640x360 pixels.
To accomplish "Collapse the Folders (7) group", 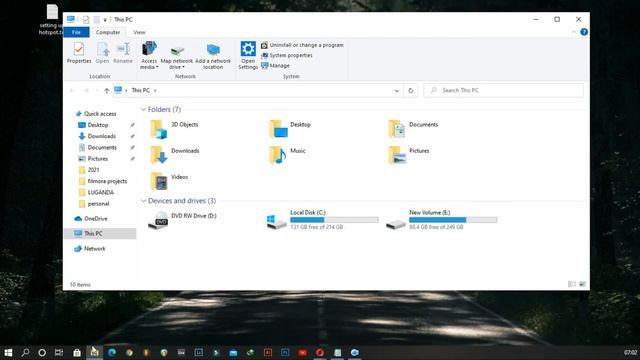I will (x=143, y=109).
